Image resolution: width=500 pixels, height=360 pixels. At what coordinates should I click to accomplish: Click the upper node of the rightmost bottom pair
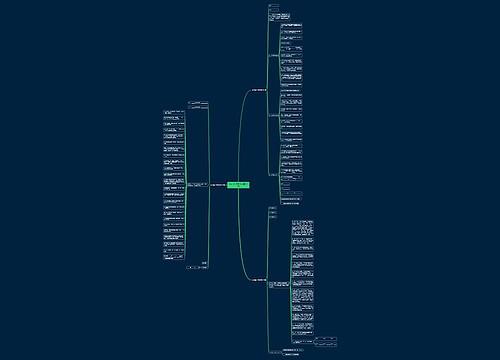tap(326, 339)
